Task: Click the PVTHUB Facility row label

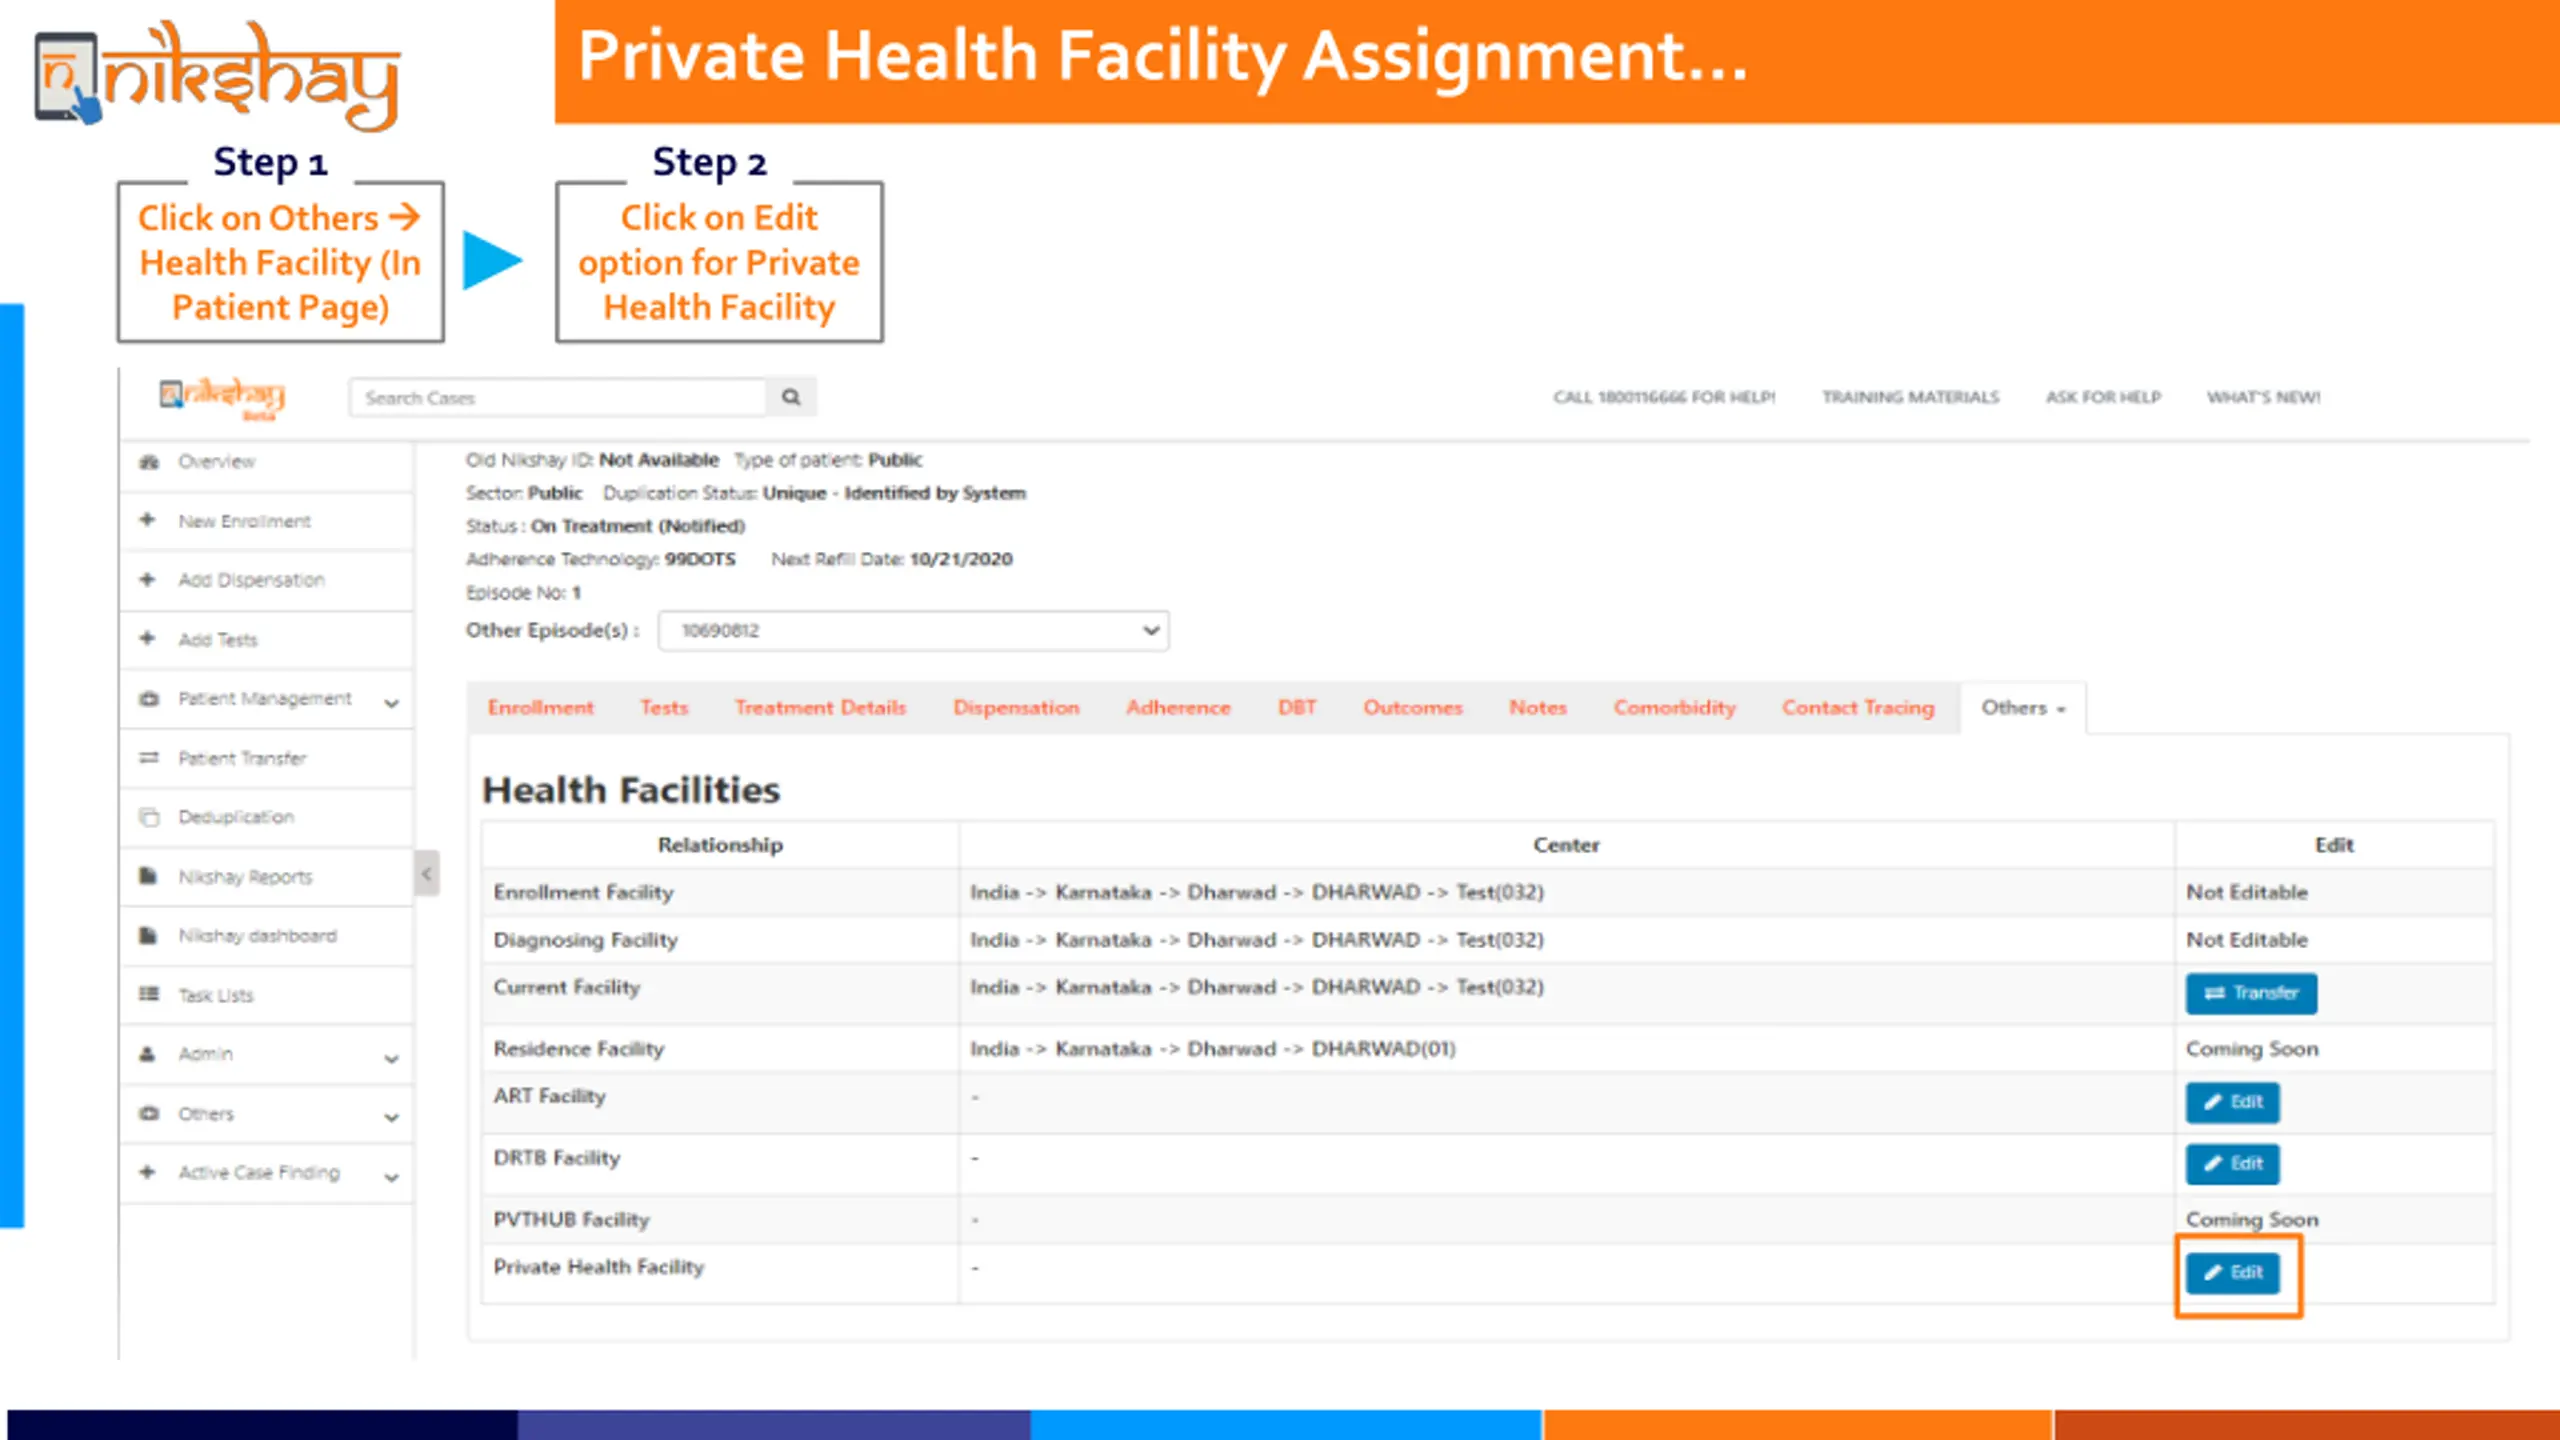Action: pos(571,1220)
